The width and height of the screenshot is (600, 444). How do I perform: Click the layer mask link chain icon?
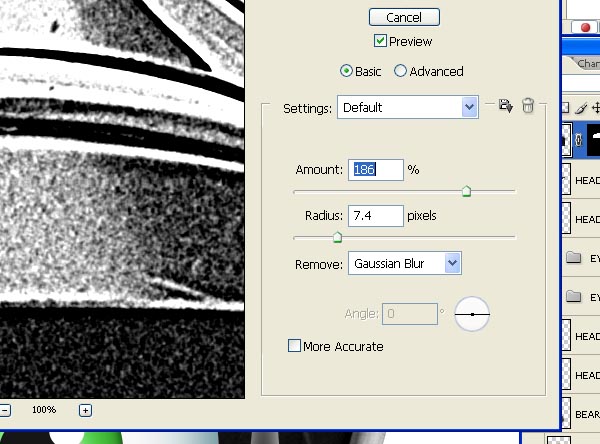click(579, 140)
